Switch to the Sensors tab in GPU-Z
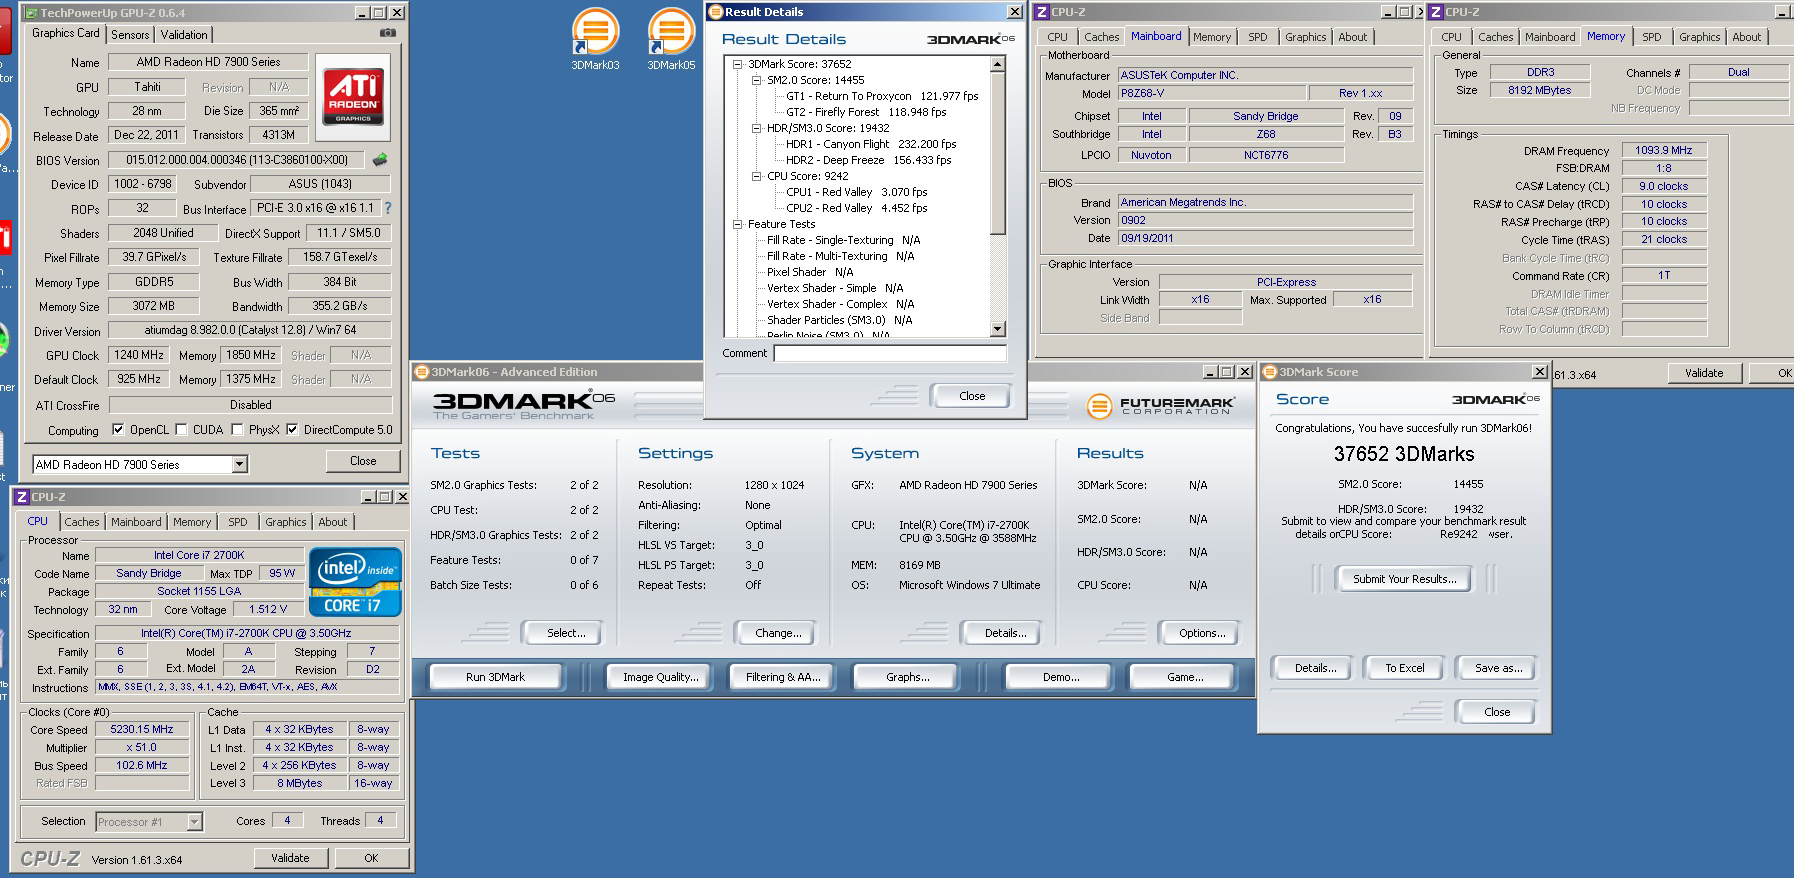 click(x=130, y=34)
